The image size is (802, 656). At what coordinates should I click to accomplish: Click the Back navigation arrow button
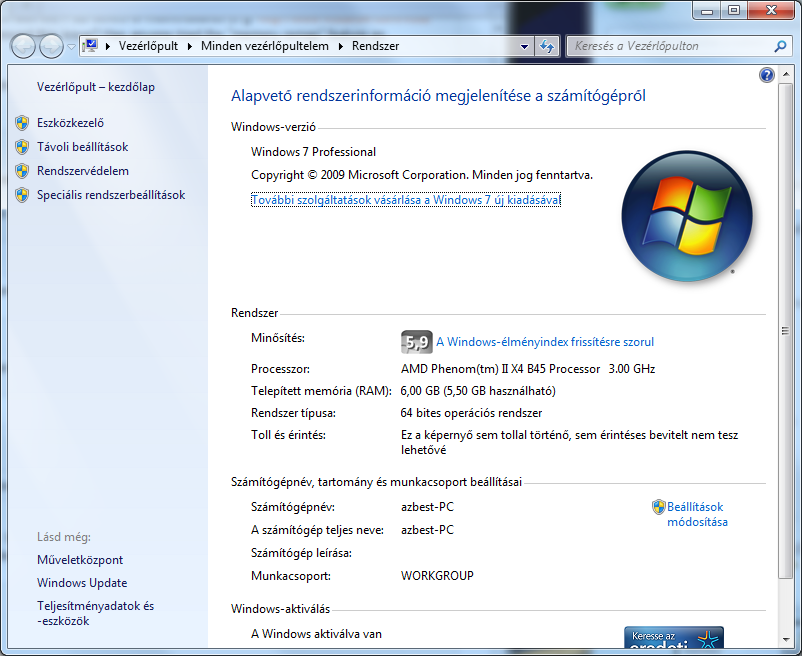(x=23, y=47)
